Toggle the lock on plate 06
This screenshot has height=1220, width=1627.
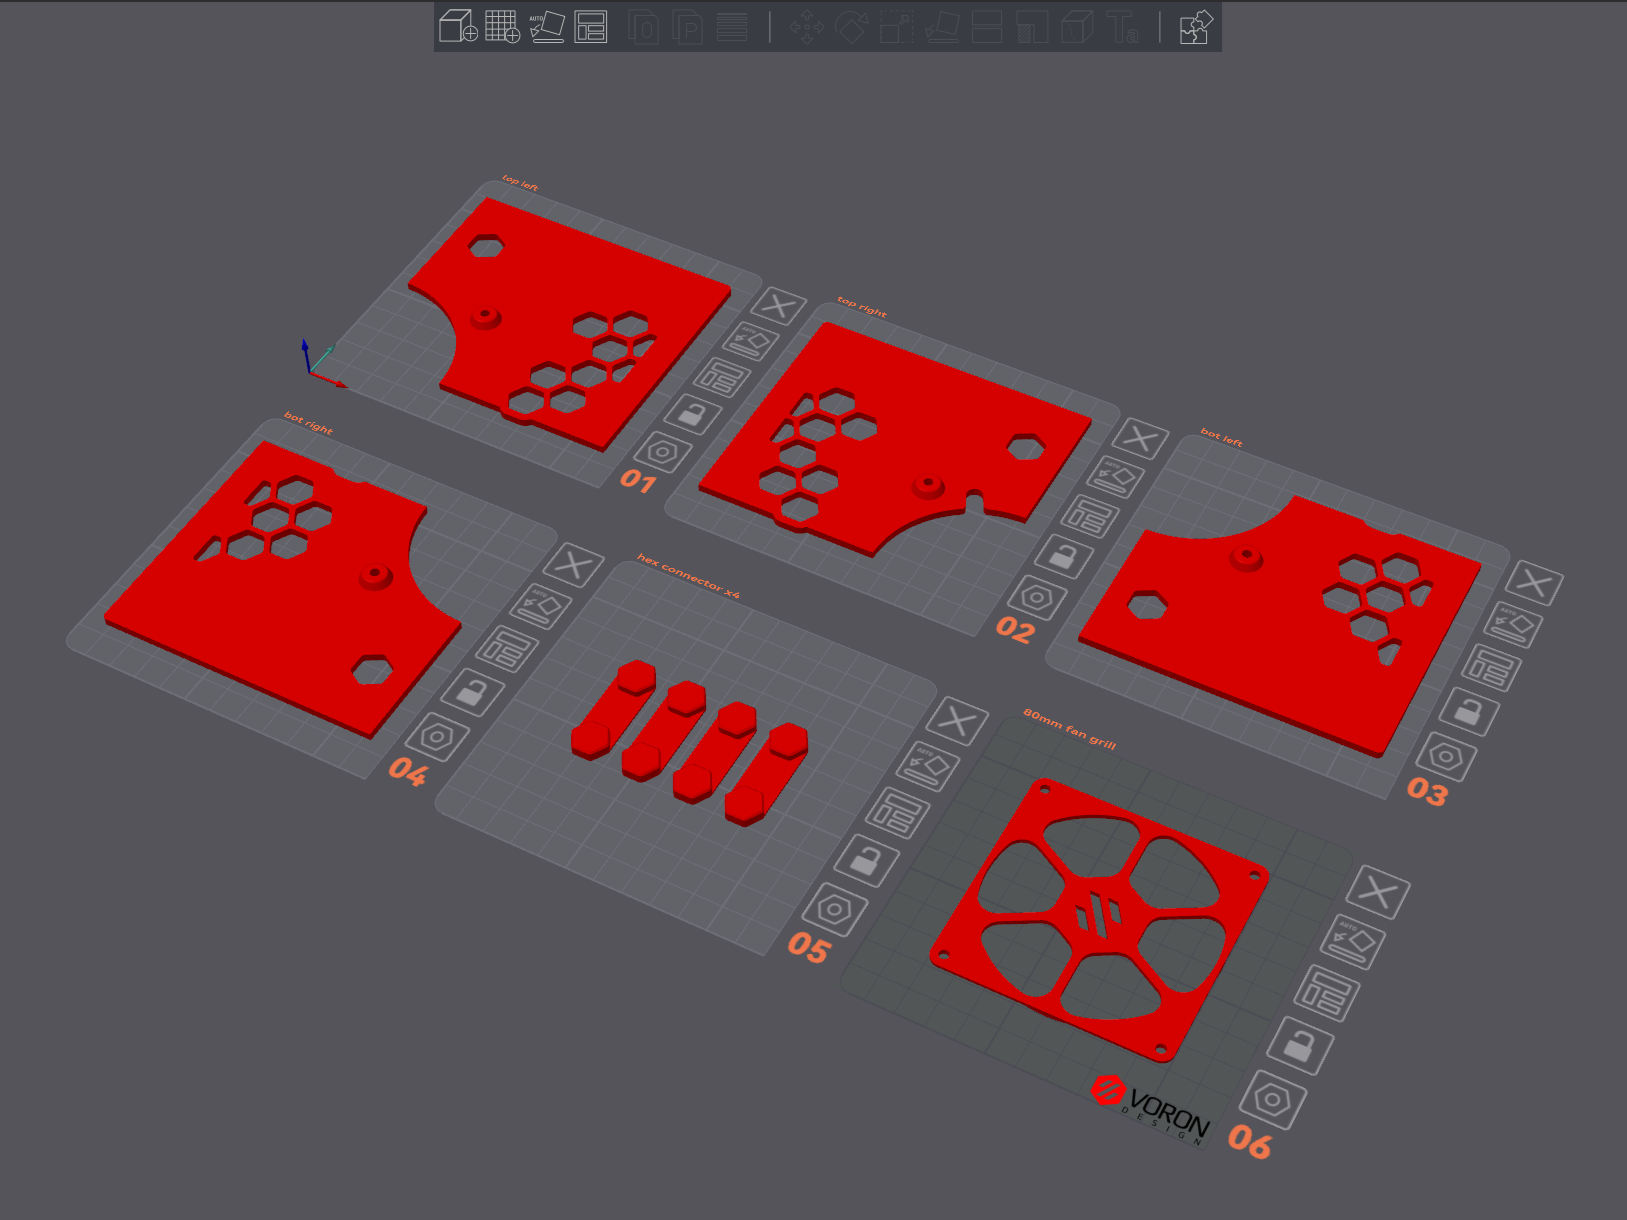(x=1300, y=1045)
